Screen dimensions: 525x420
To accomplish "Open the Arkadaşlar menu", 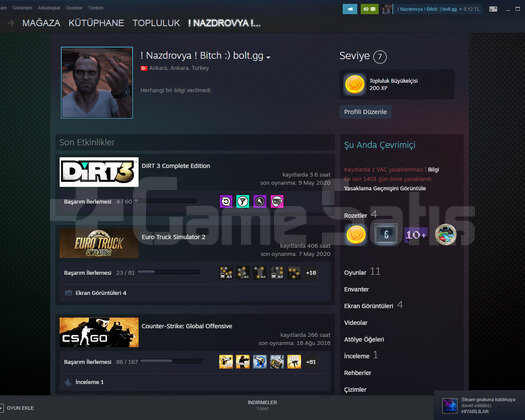I will (49, 7).
